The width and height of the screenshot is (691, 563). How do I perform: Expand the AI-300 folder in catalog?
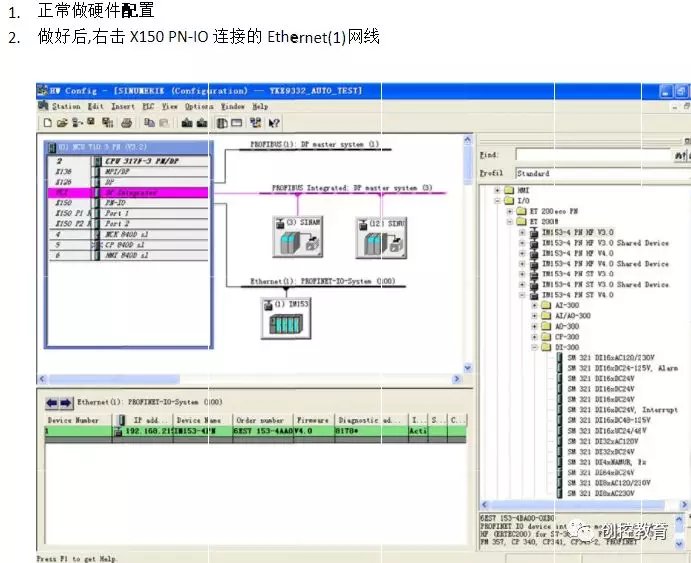(x=535, y=306)
